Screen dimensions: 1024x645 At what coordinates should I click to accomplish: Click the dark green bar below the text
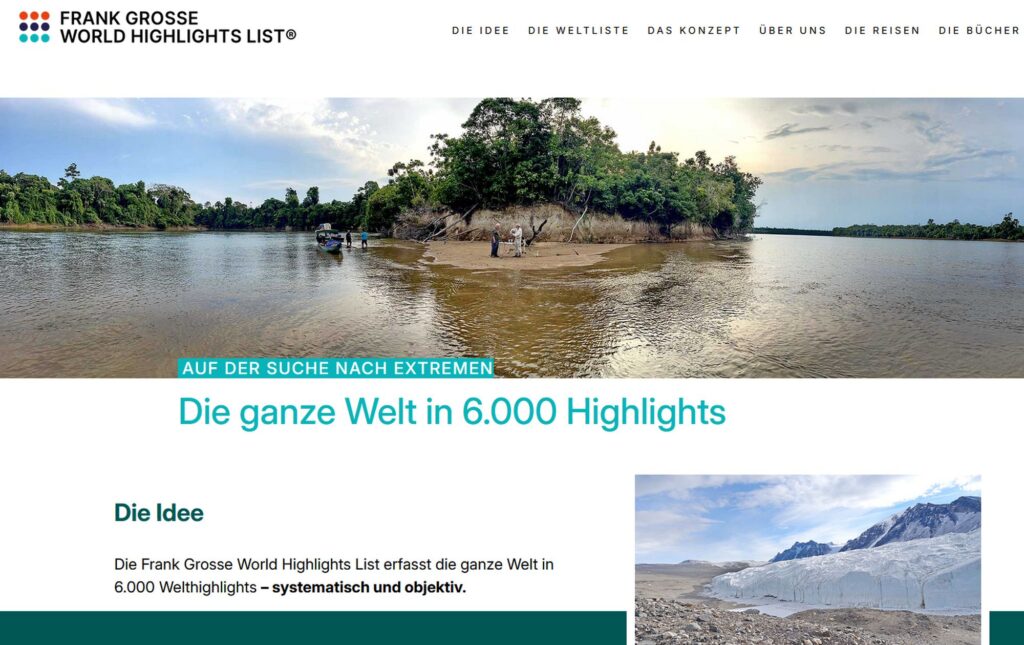313,628
